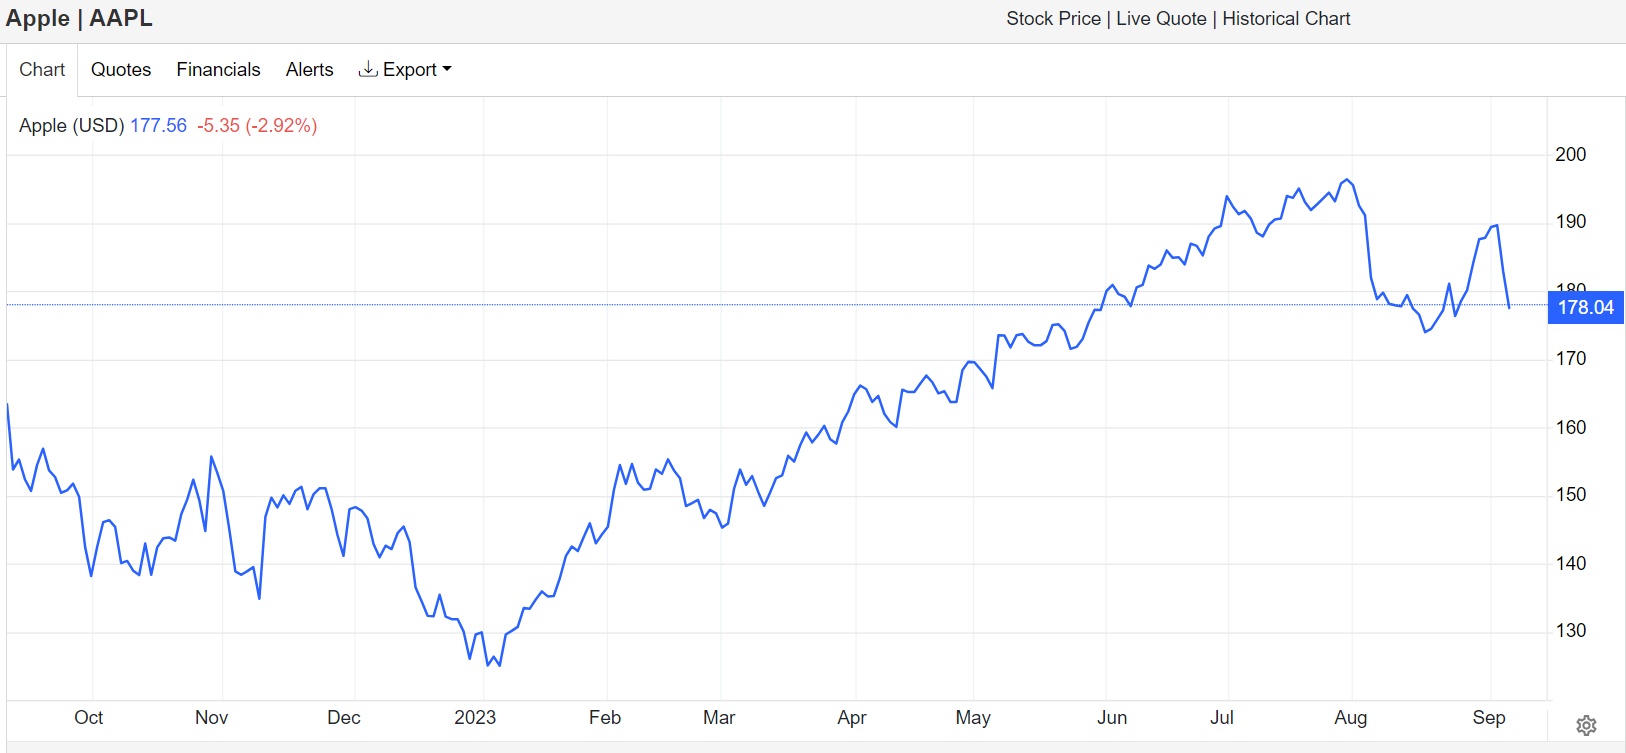Screen dimensions: 1626x753
Task: Click the 190 price axis label
Action: [1571, 222]
